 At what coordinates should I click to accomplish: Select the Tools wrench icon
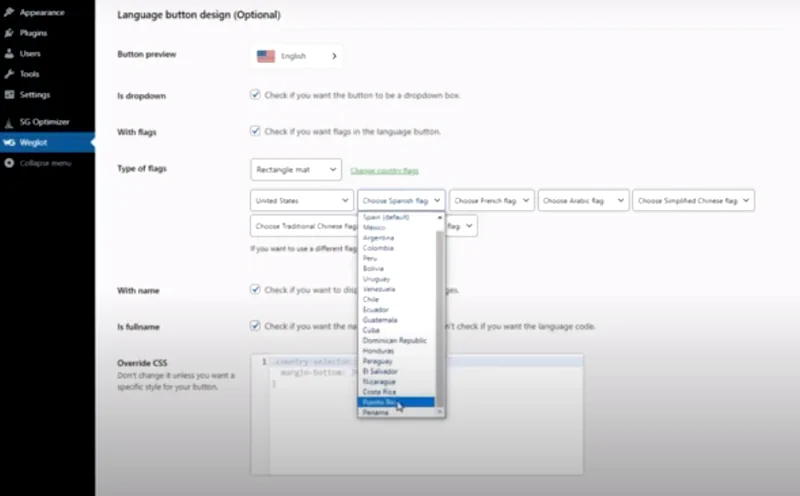click(9, 74)
